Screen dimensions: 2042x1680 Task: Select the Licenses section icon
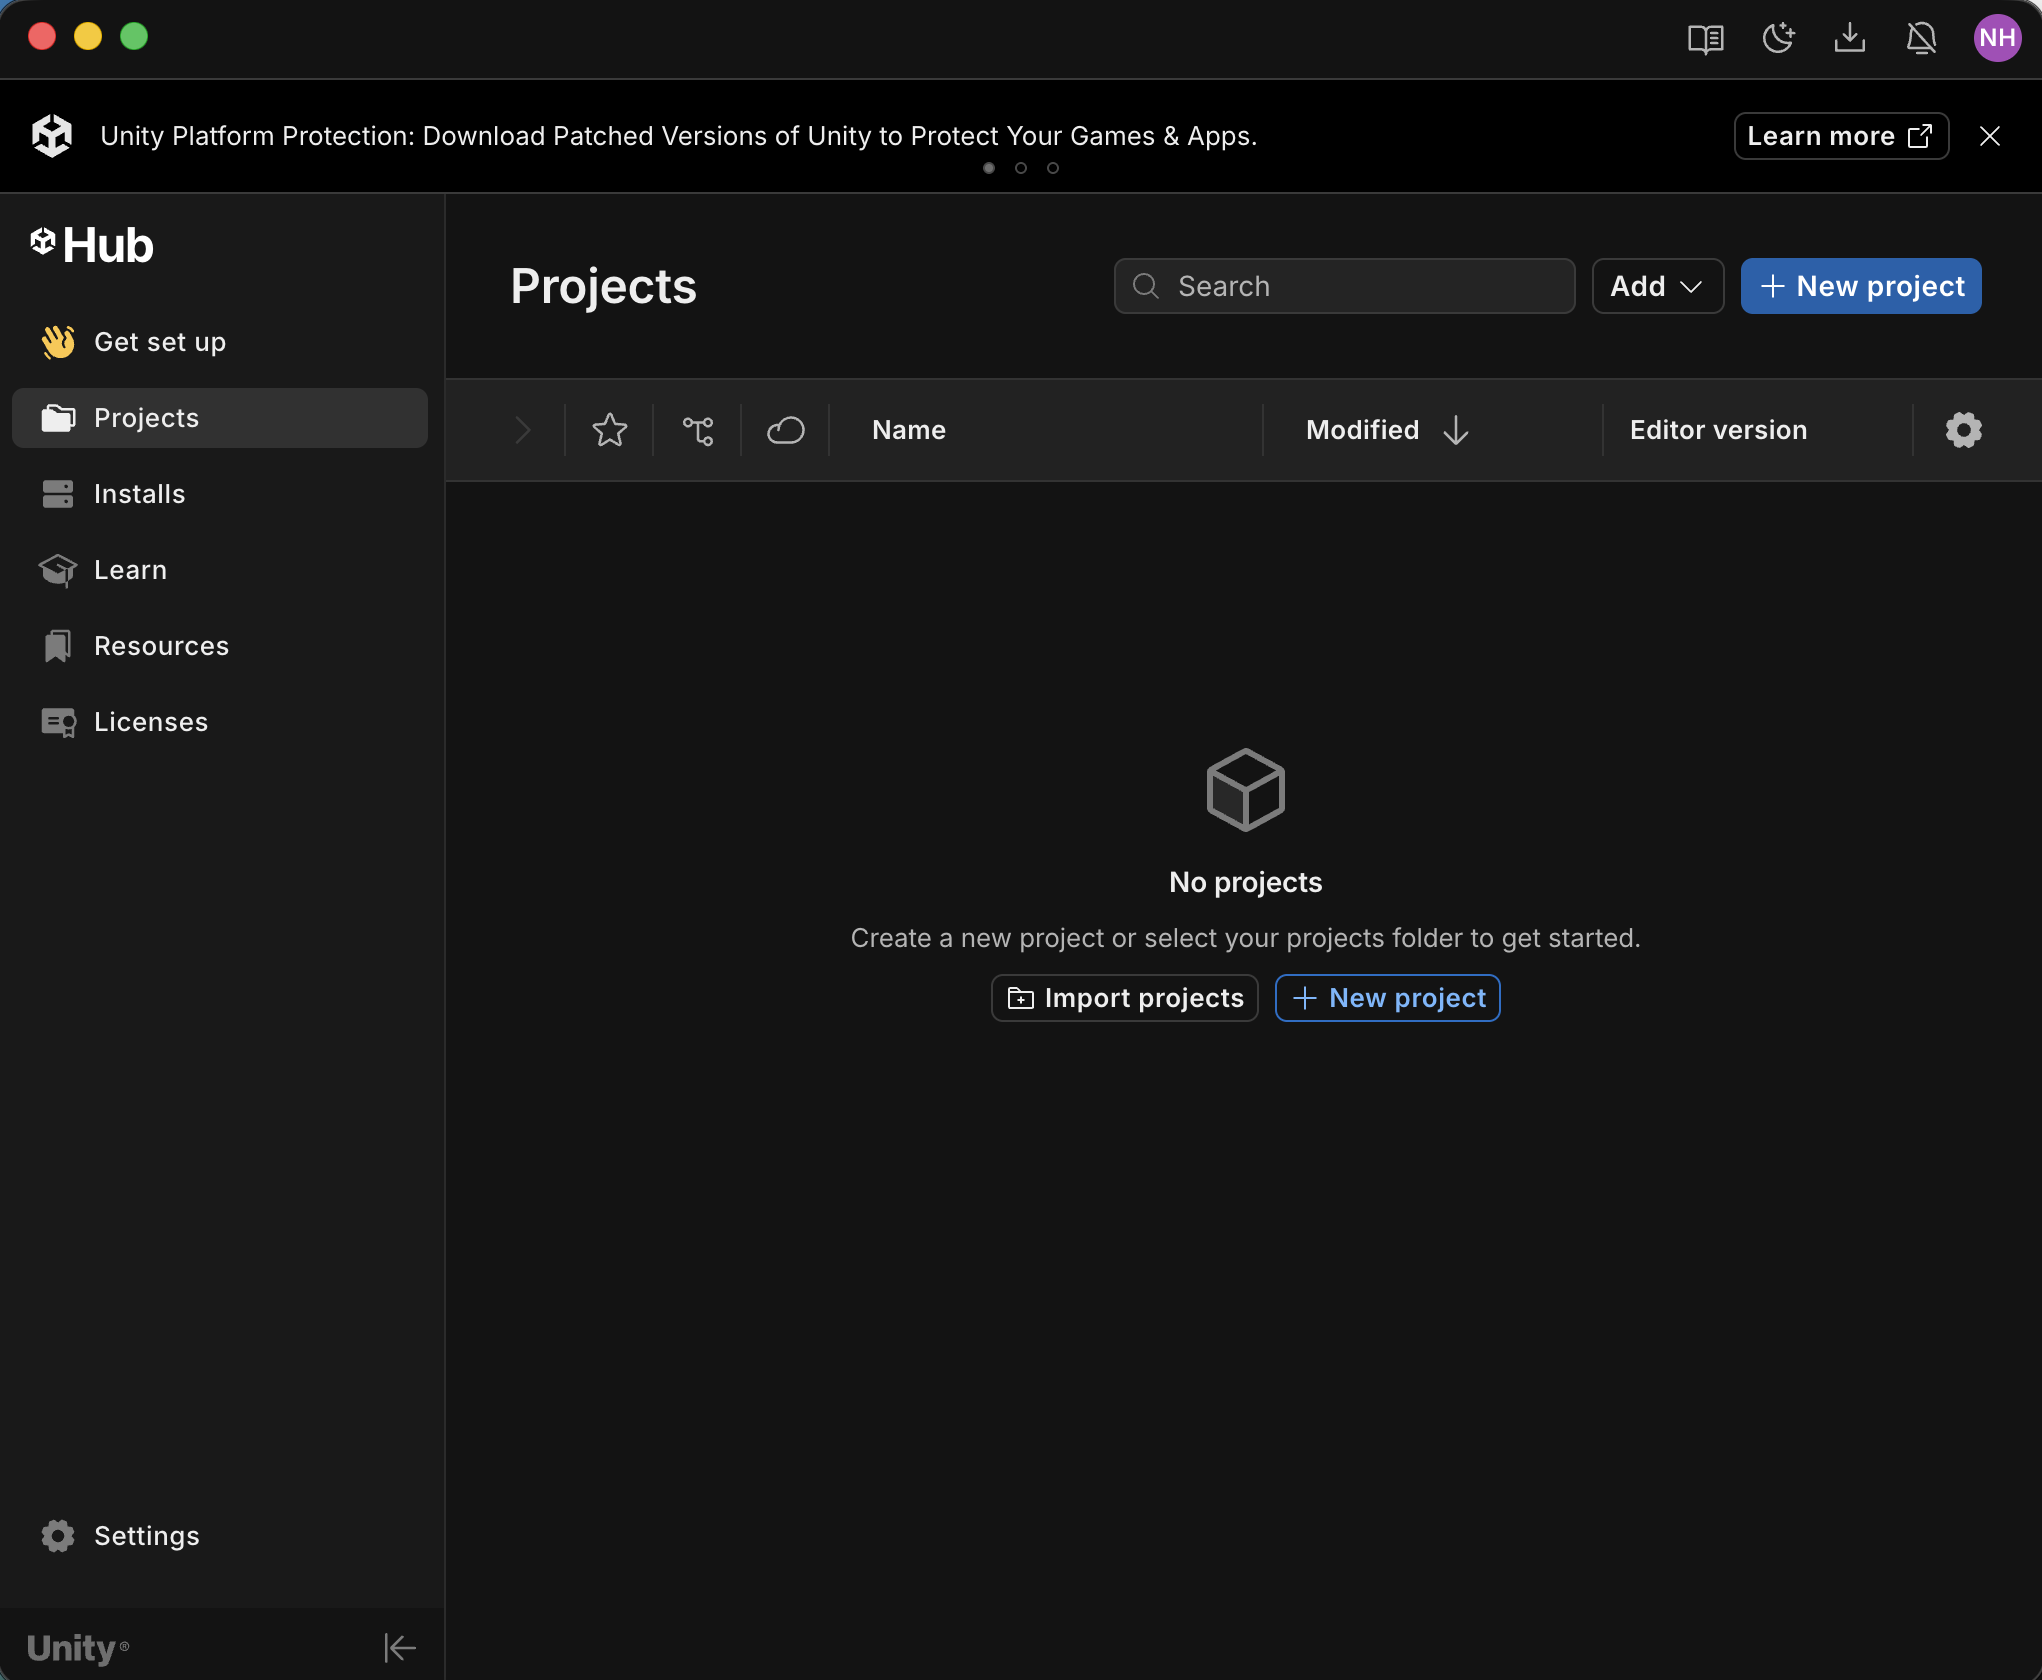pyautogui.click(x=58, y=722)
